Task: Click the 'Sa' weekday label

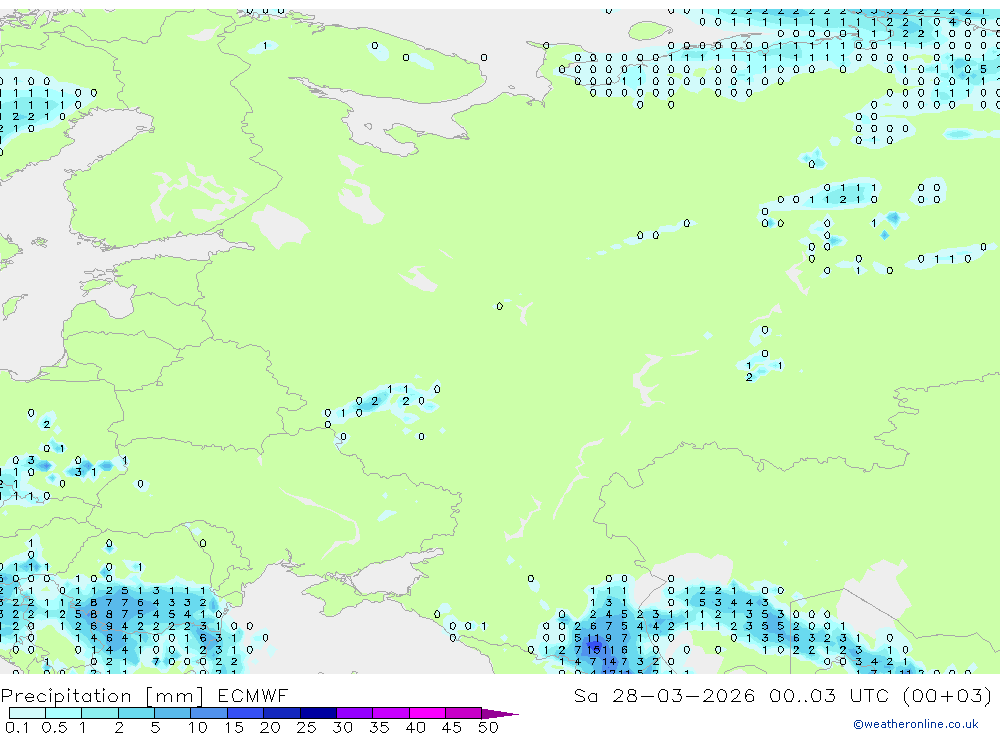Action: coord(586,695)
